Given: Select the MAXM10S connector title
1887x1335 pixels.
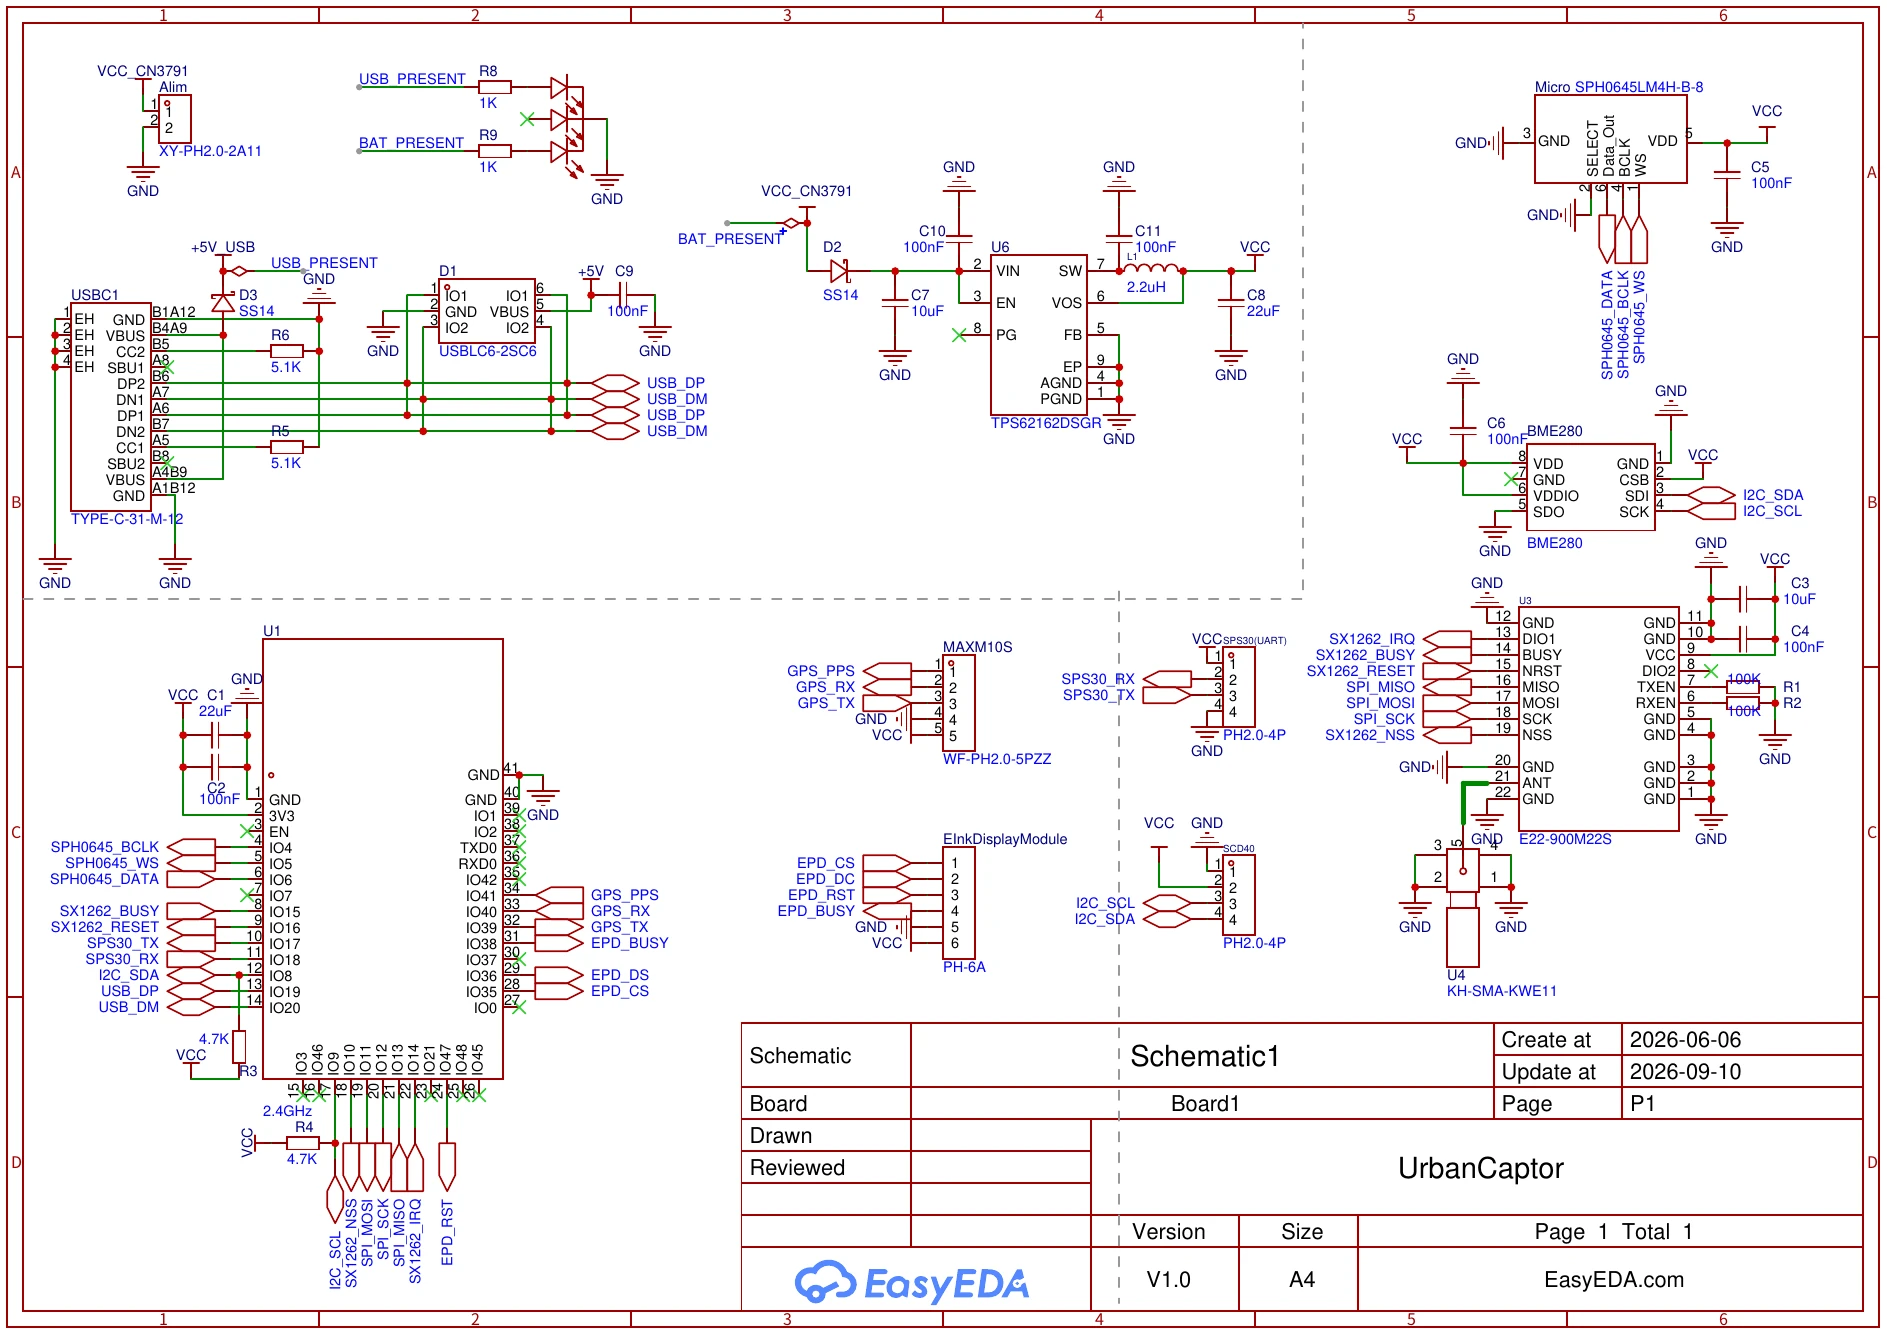Looking at the screenshot, I should point(977,647).
